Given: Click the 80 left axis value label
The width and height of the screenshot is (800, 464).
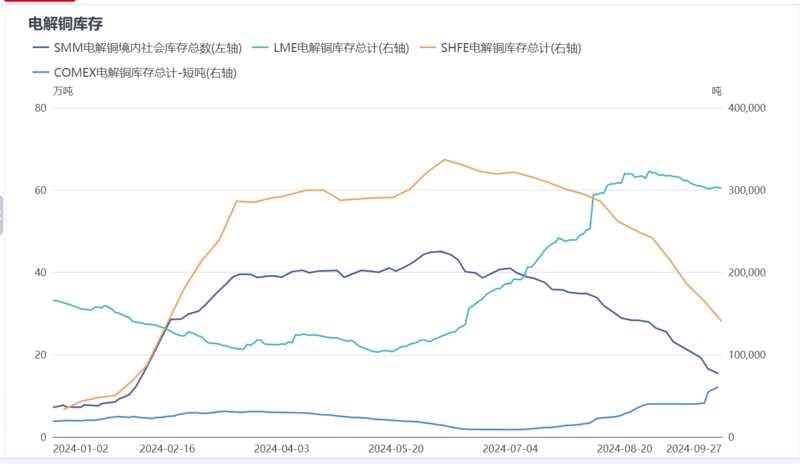Looking at the screenshot, I should tap(41, 108).
